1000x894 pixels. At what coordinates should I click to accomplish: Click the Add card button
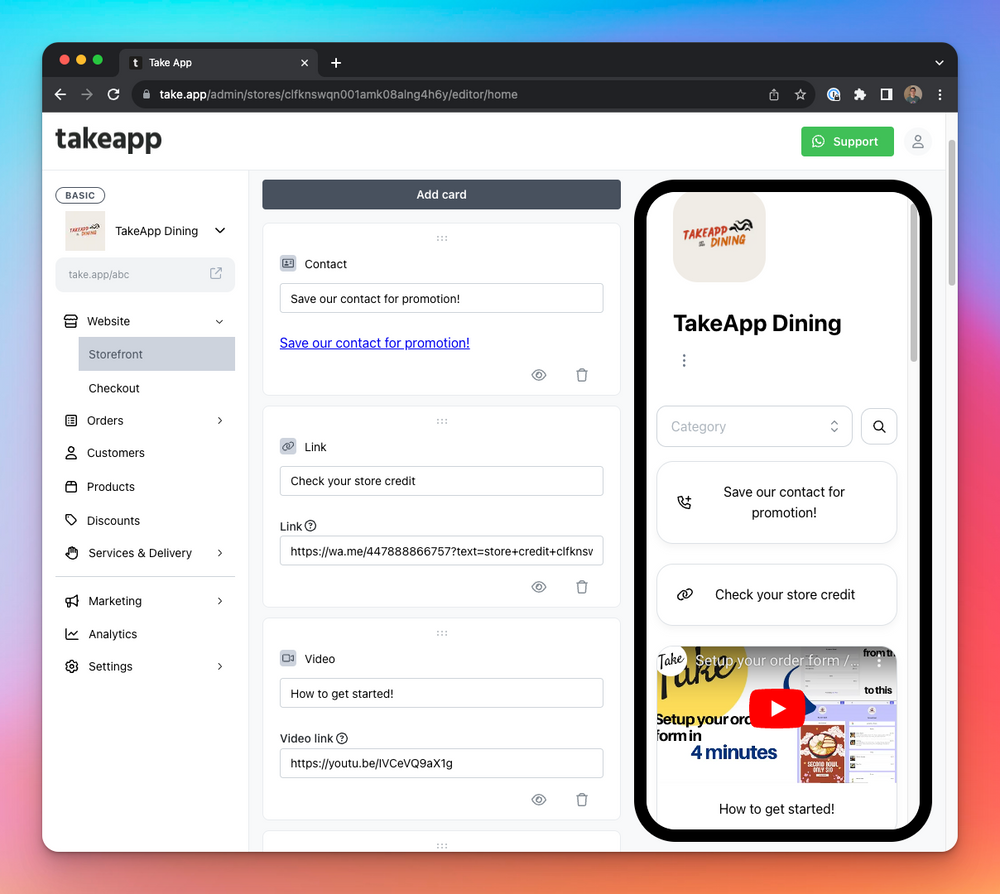pos(441,194)
